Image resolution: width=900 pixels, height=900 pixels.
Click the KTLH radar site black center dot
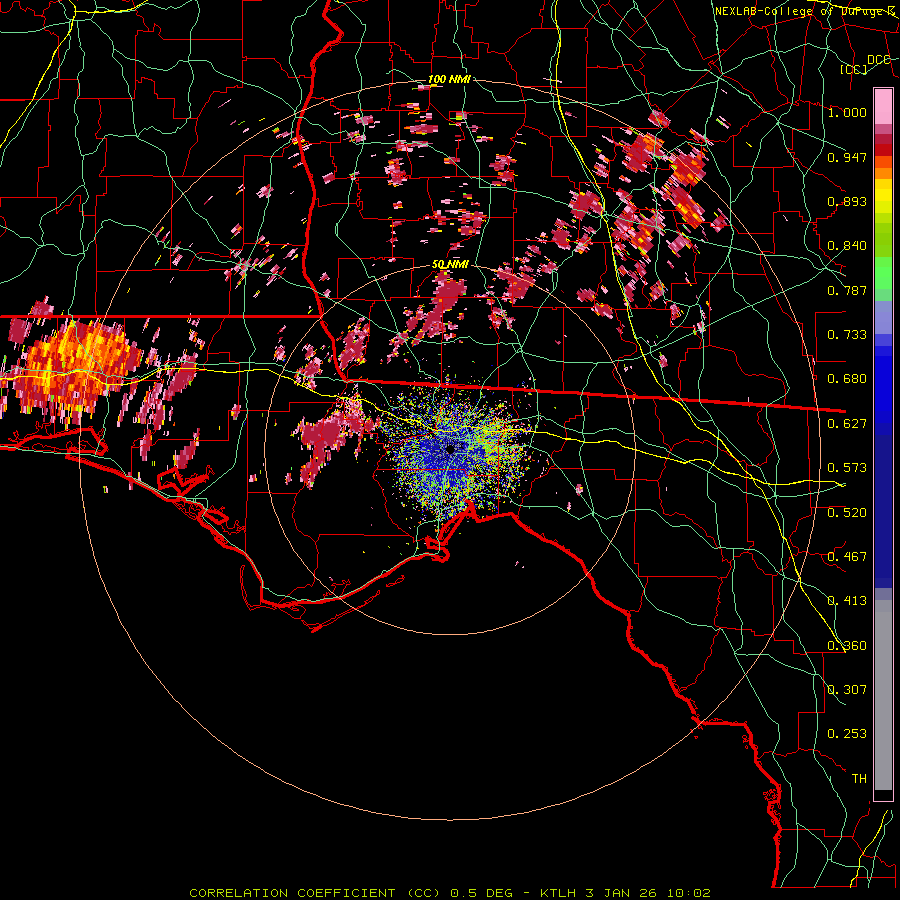coord(451,449)
